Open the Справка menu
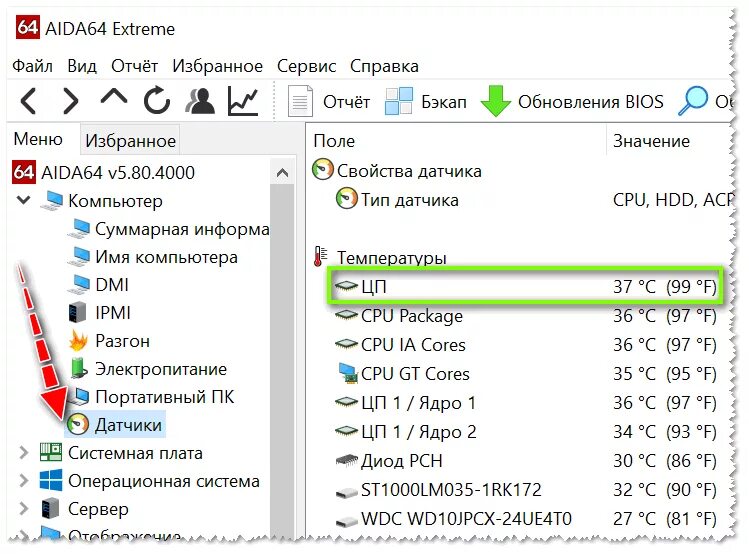Viewport: 749px width, 554px height. [384, 66]
